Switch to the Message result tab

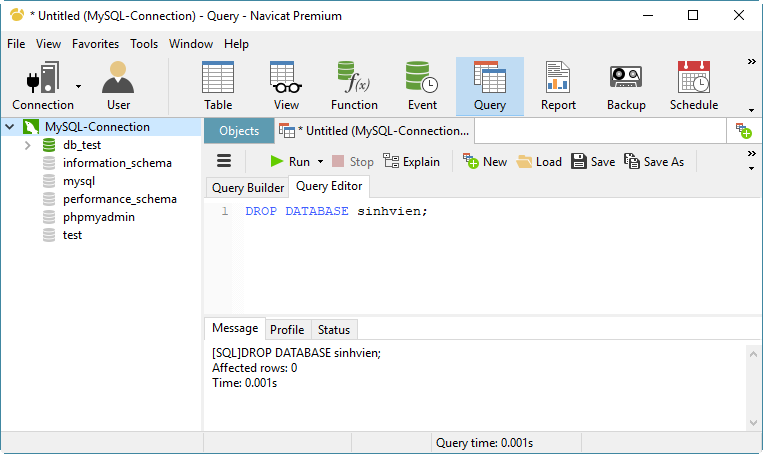pos(235,328)
